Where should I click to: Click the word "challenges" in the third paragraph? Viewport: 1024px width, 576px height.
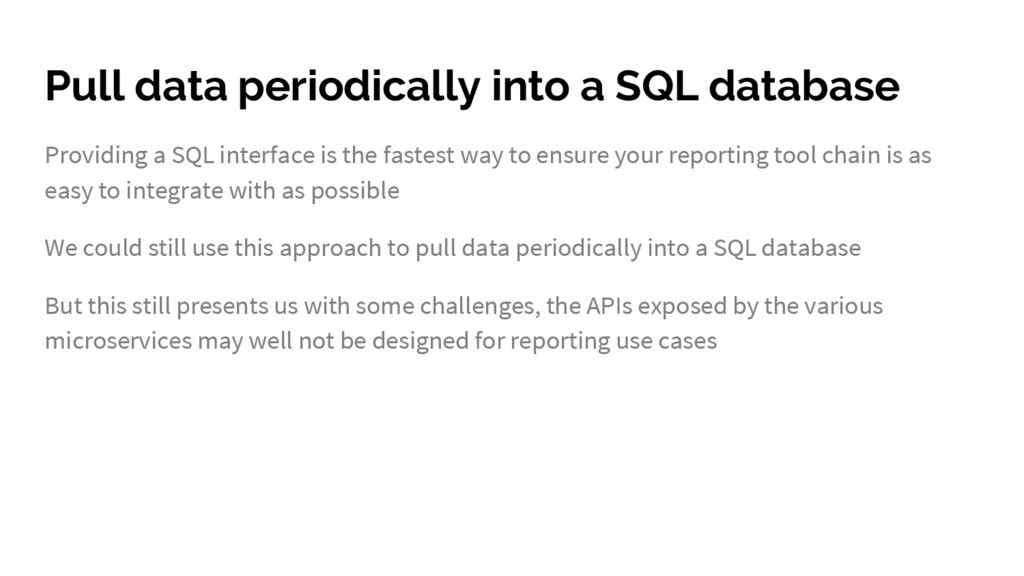pyautogui.click(x=479, y=306)
